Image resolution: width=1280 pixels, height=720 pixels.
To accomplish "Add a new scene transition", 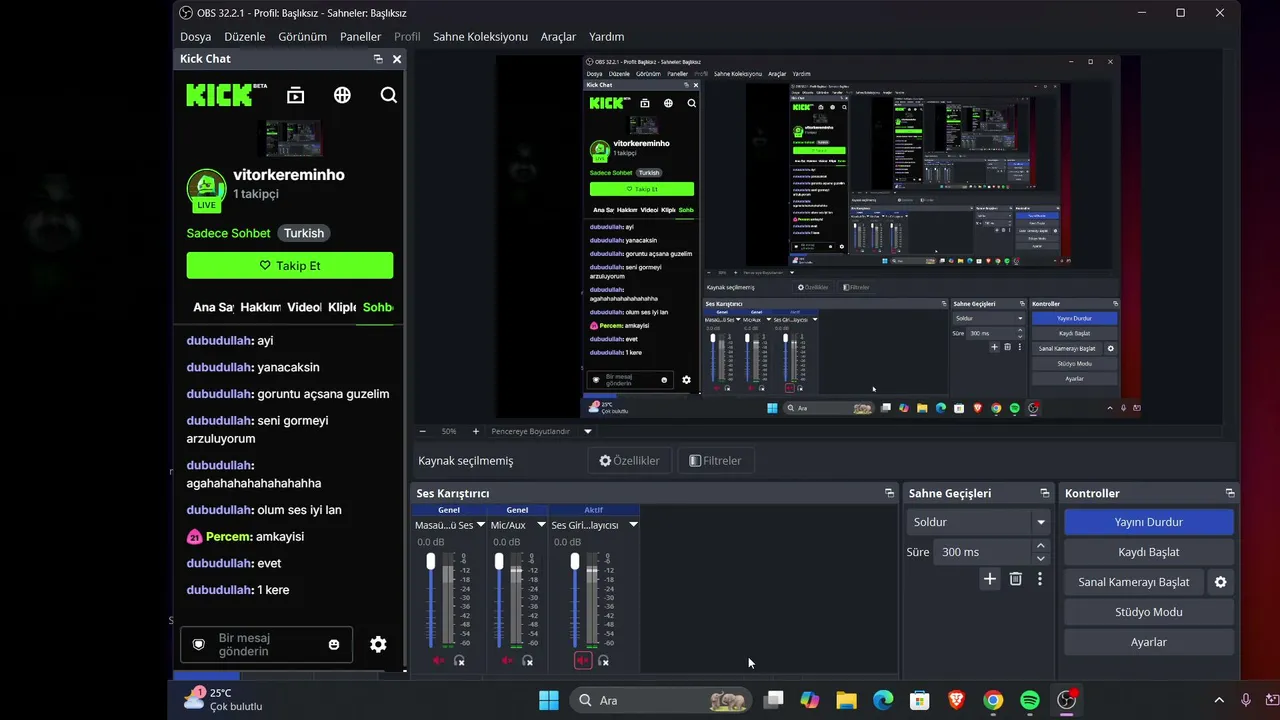I will 990,579.
